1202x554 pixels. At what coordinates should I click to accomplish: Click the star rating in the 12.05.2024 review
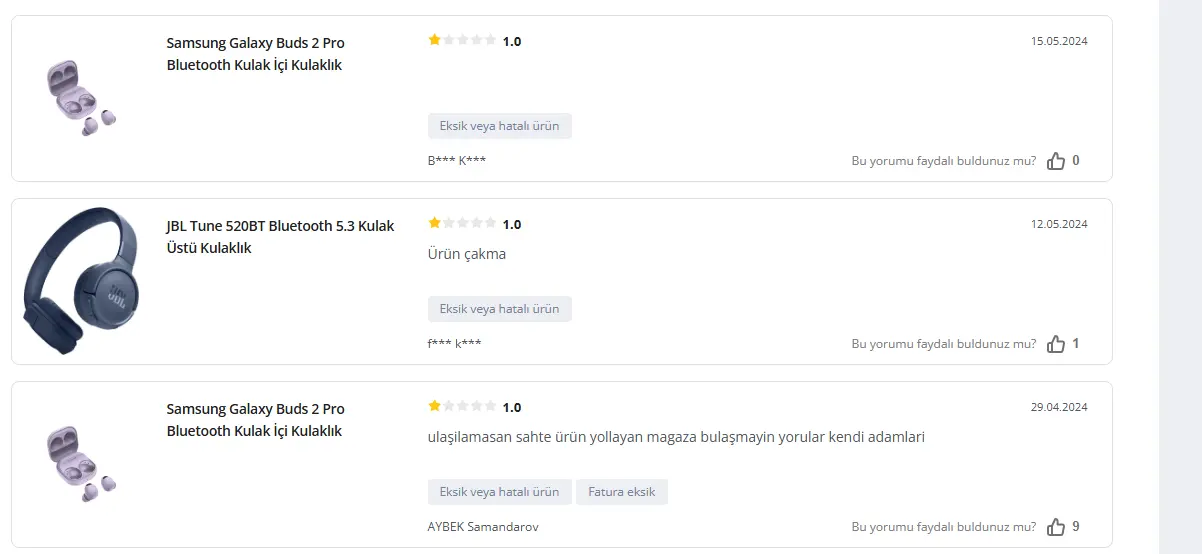tap(462, 224)
